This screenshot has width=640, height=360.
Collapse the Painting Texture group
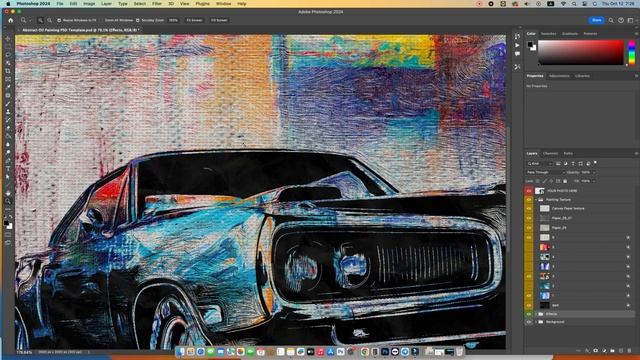536,200
